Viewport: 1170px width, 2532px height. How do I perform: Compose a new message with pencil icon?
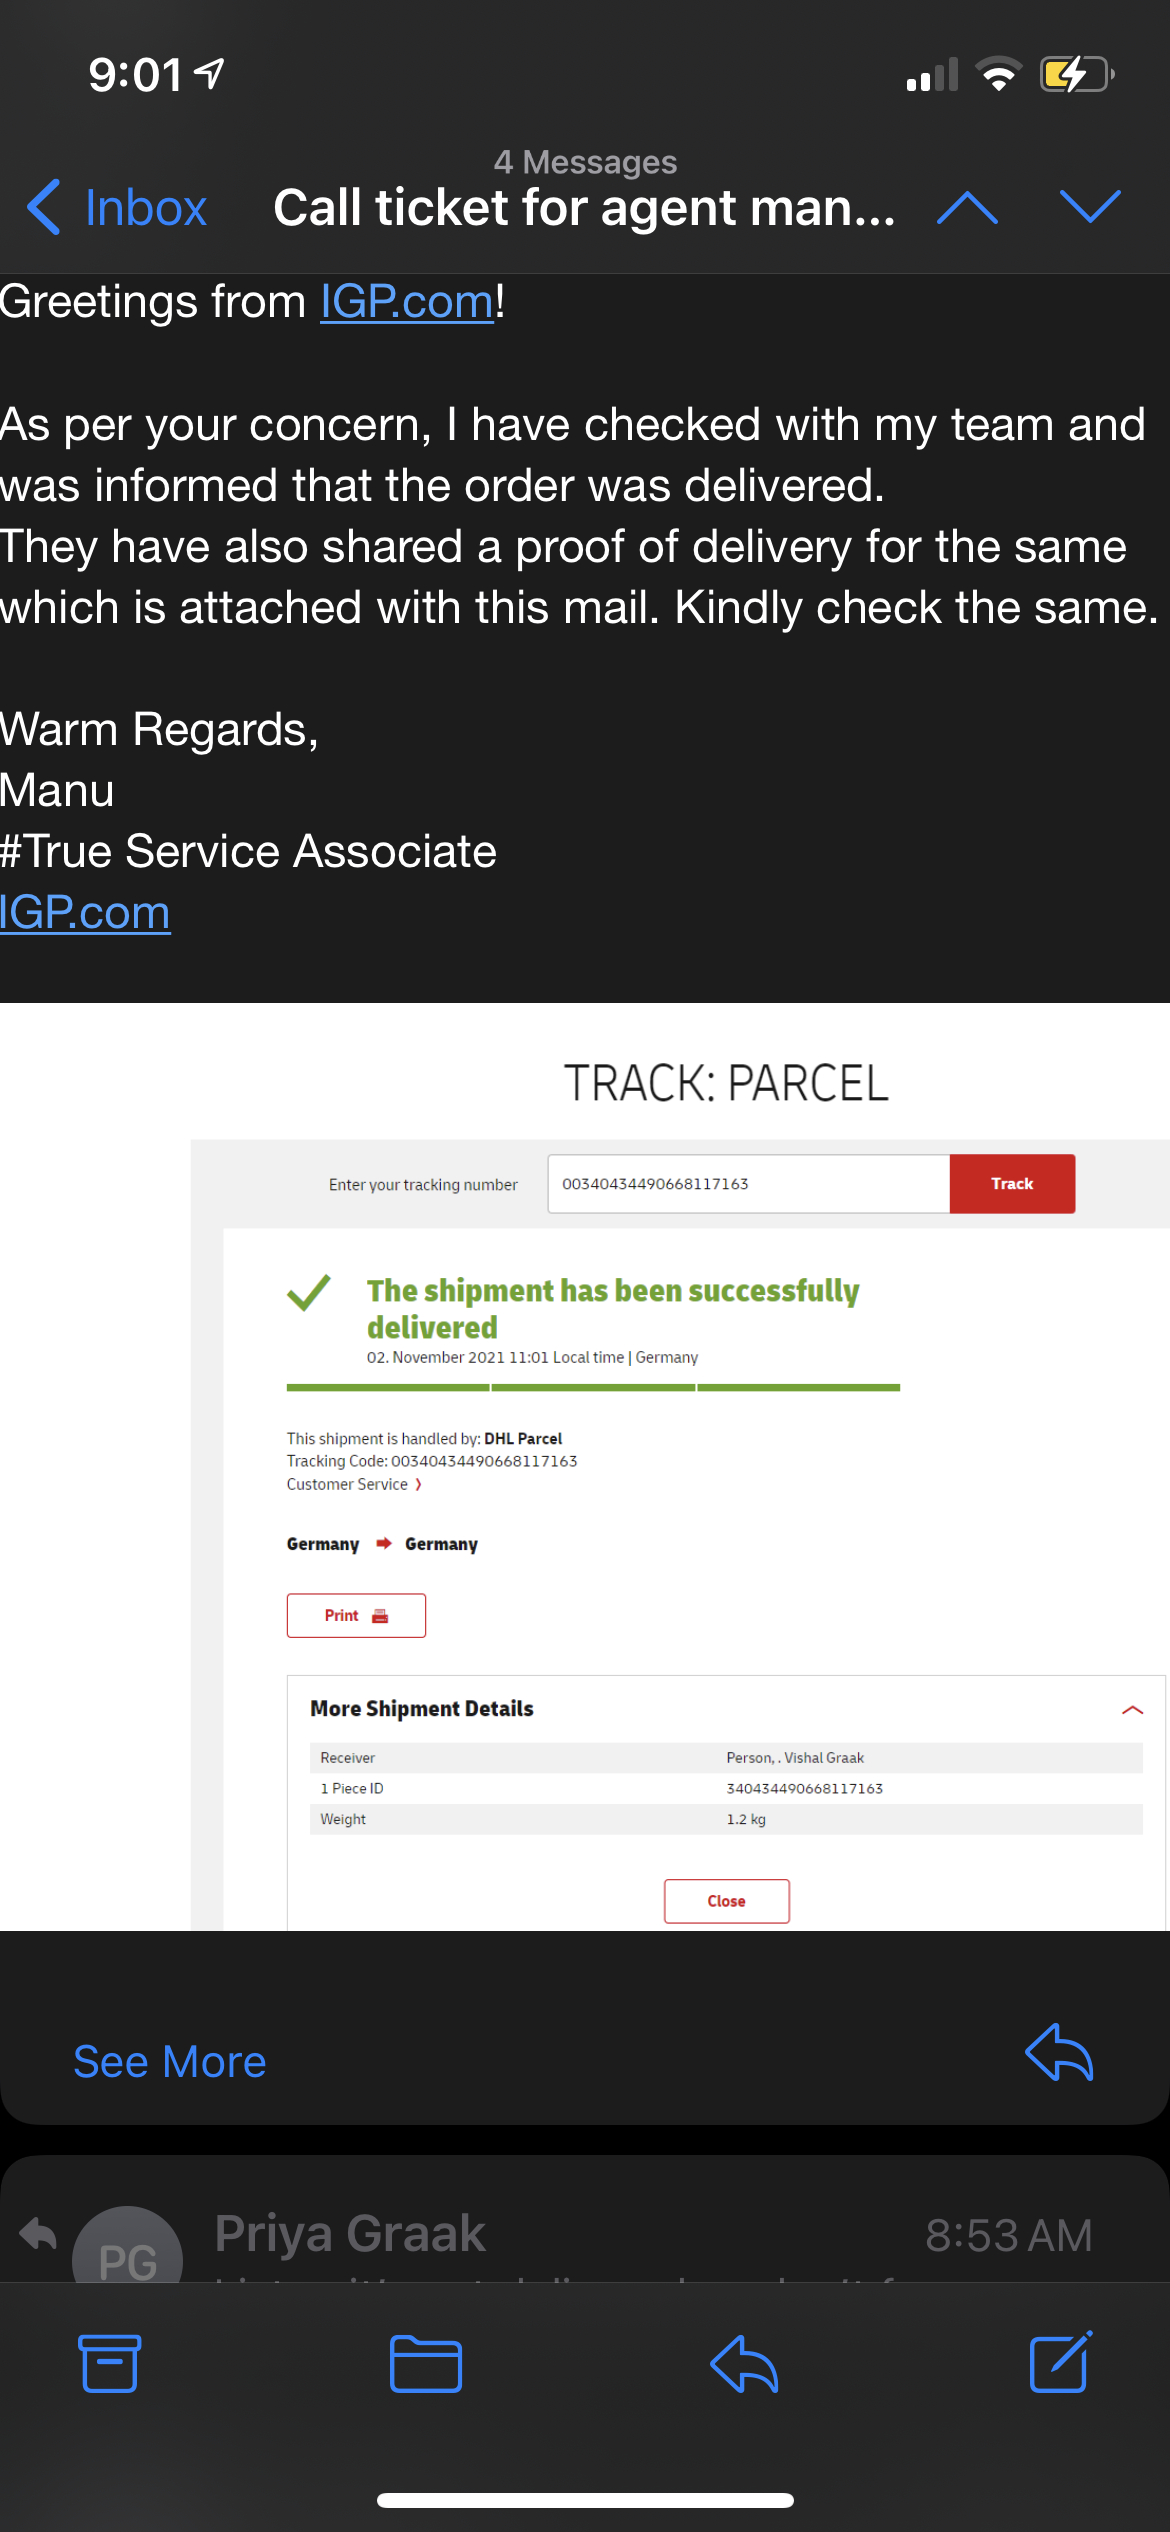pyautogui.click(x=1060, y=2361)
